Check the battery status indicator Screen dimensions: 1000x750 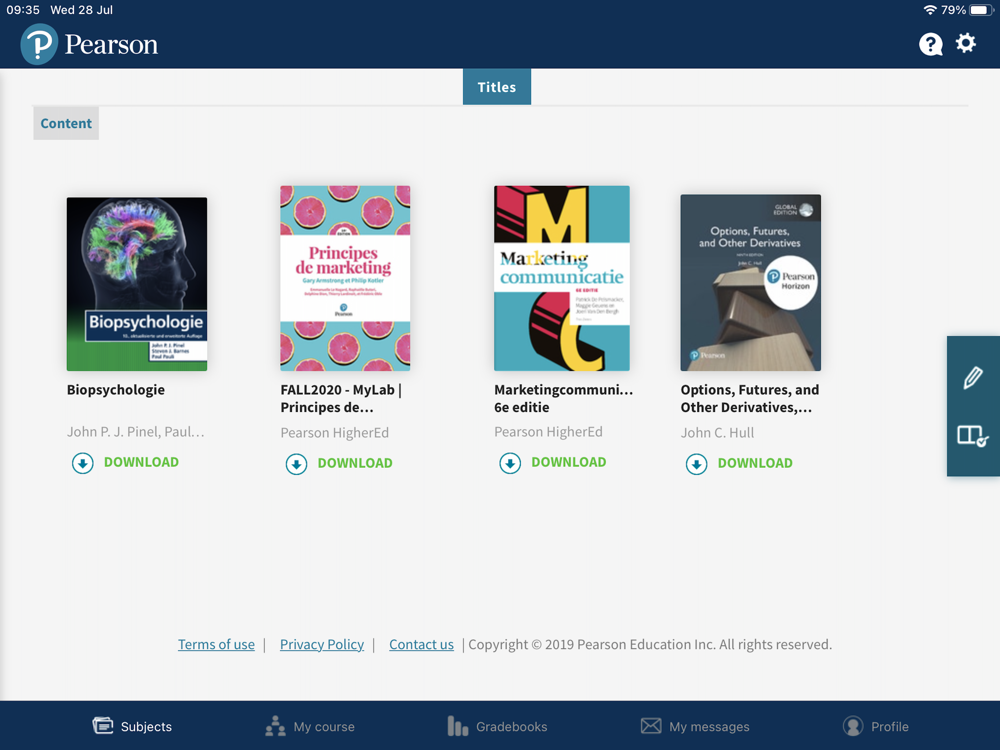pos(981,10)
